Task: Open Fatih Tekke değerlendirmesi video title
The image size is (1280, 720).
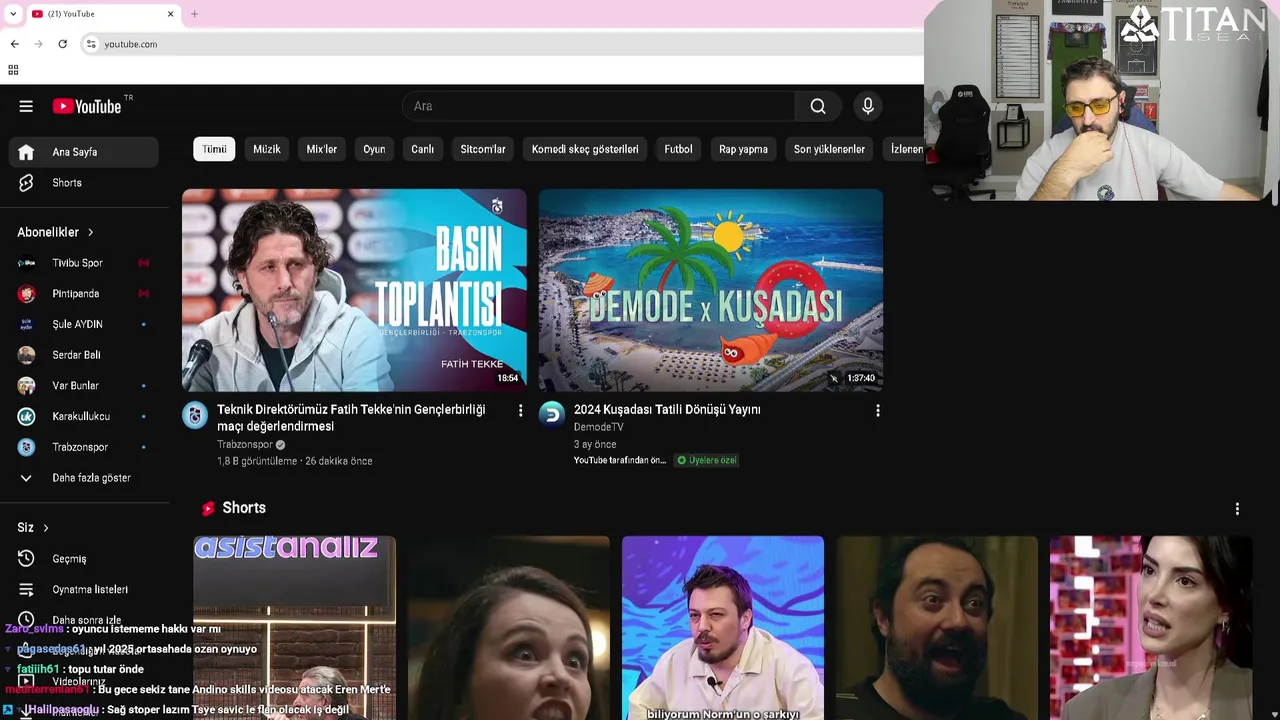Action: [x=351, y=418]
